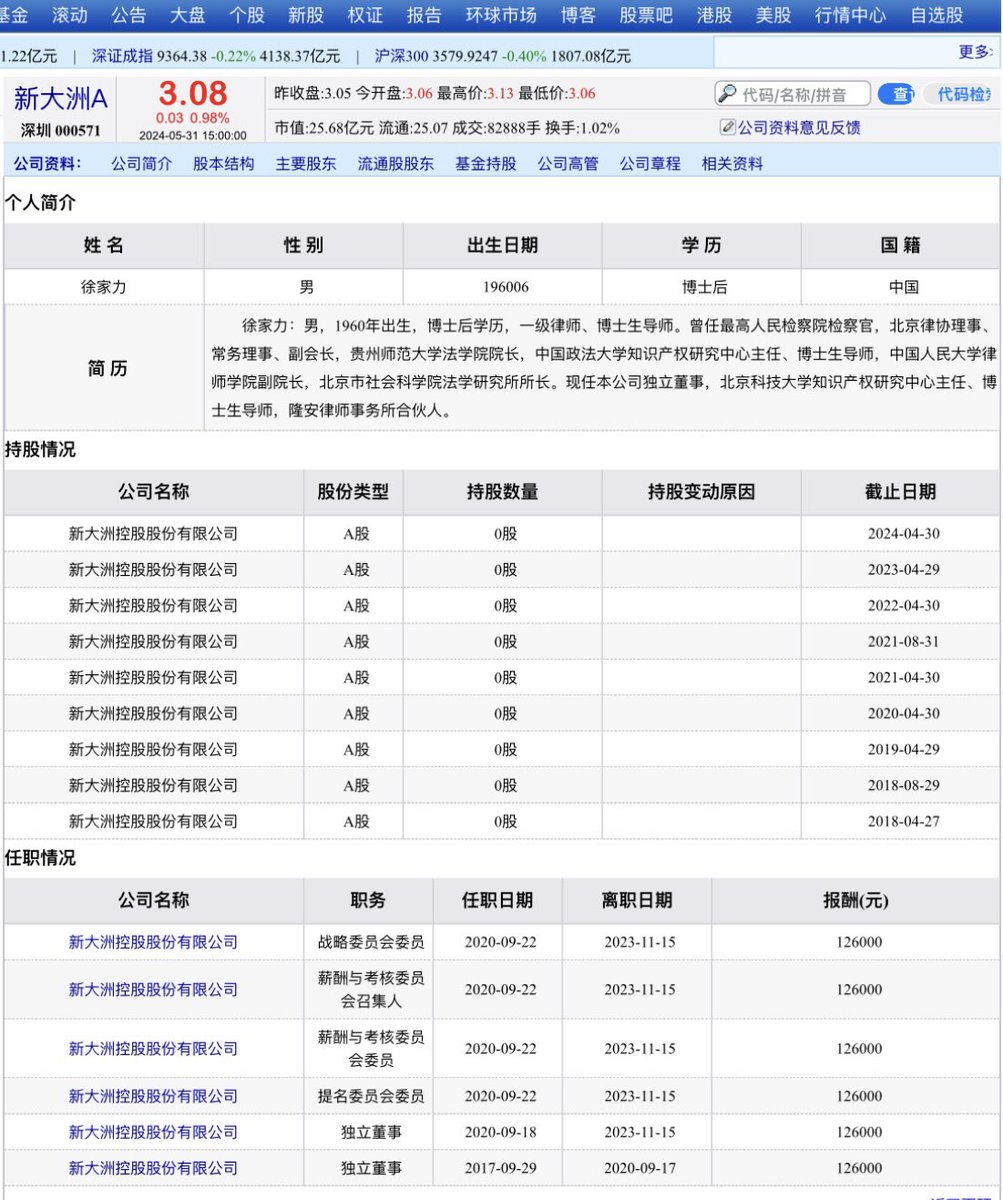Click nationality value 中国
This screenshot has height=1200, width=1003.
point(904,287)
